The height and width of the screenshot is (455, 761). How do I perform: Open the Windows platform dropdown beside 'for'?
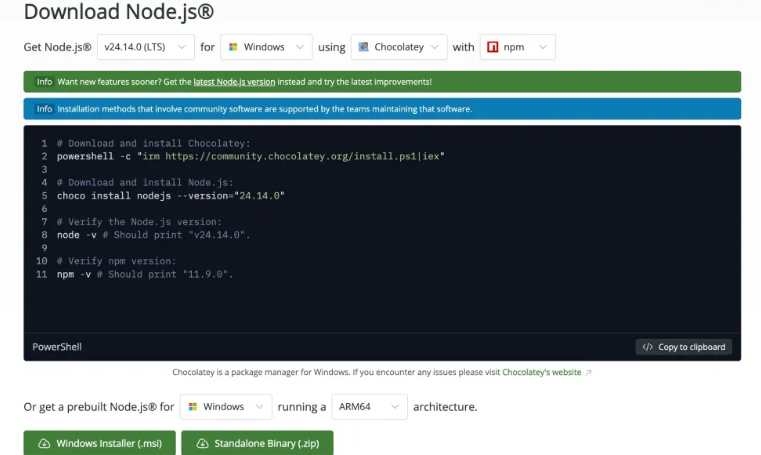pos(266,47)
